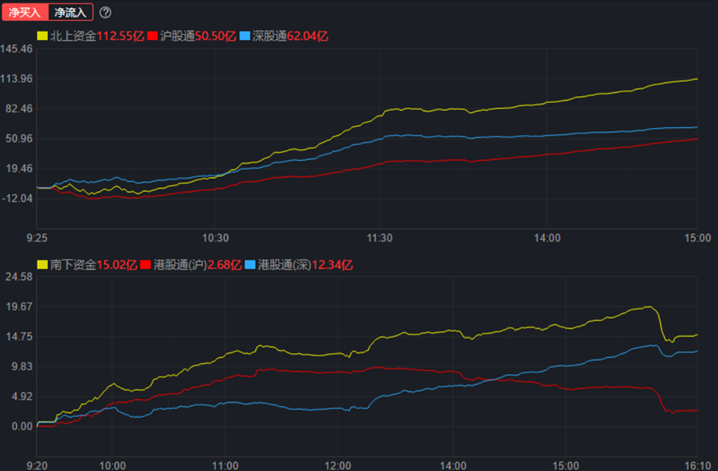The image size is (718, 471).
Task: Click the blue 港股通(深) legend square
Action: (x=251, y=265)
